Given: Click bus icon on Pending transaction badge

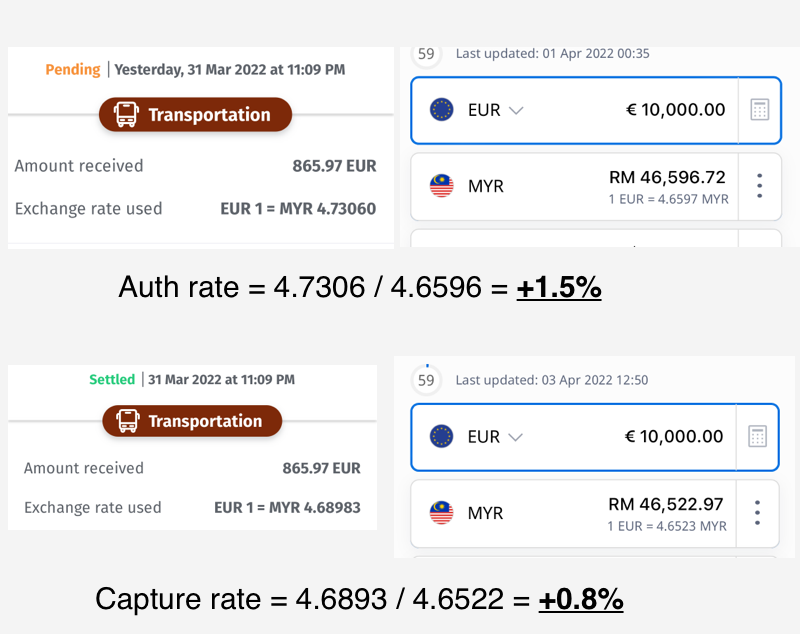Looking at the screenshot, I should (127, 115).
